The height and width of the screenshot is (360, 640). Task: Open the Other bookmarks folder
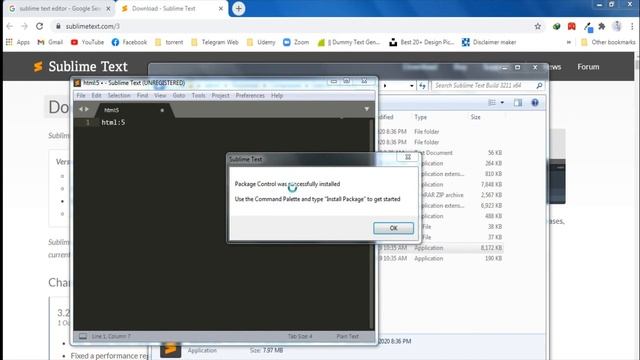(x=608, y=42)
